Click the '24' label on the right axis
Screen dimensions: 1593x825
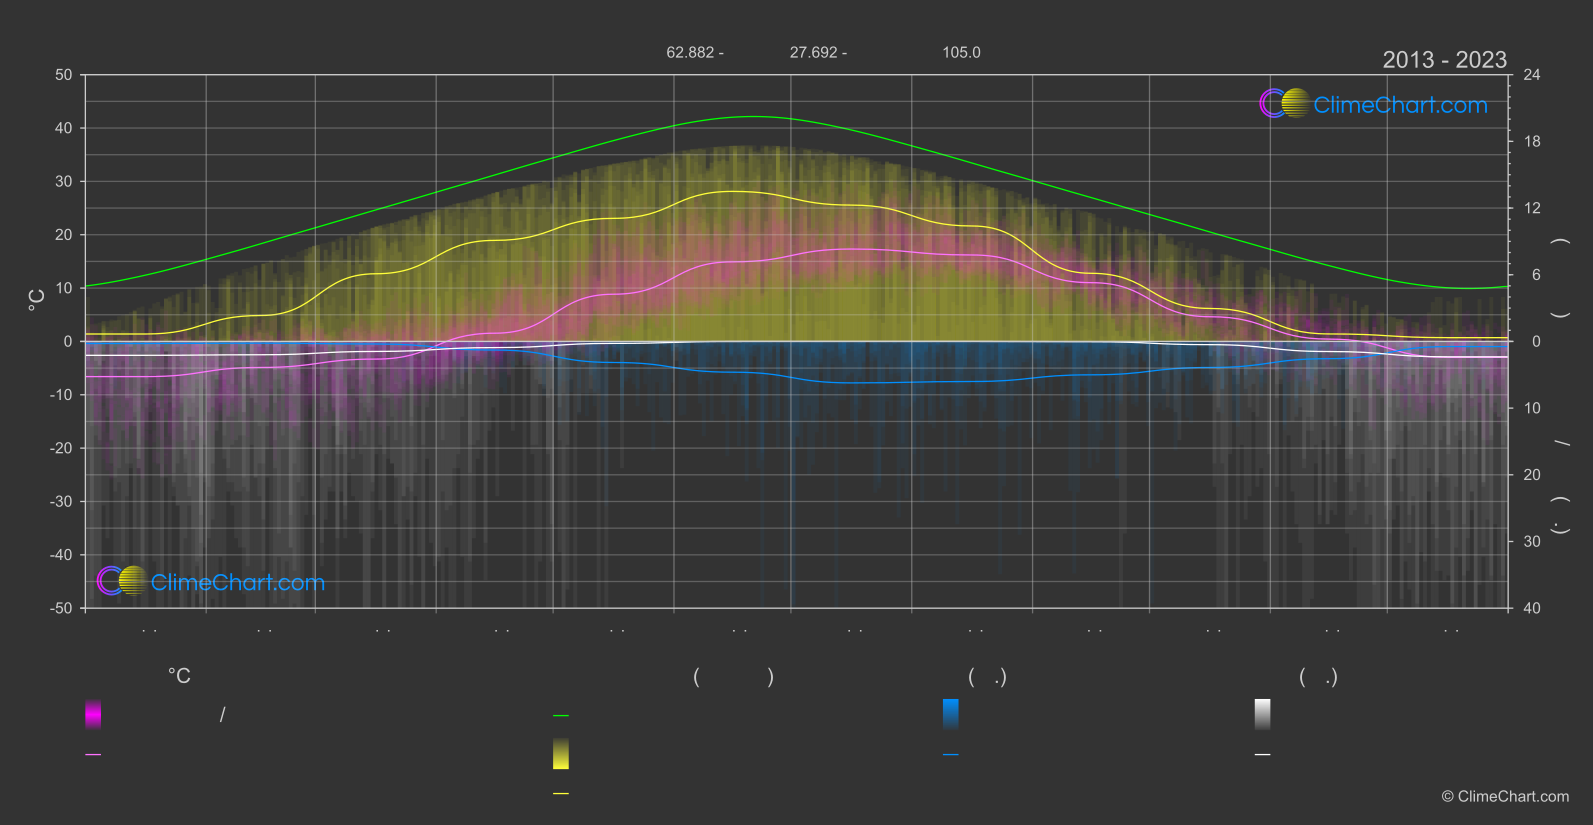pyautogui.click(x=1532, y=75)
